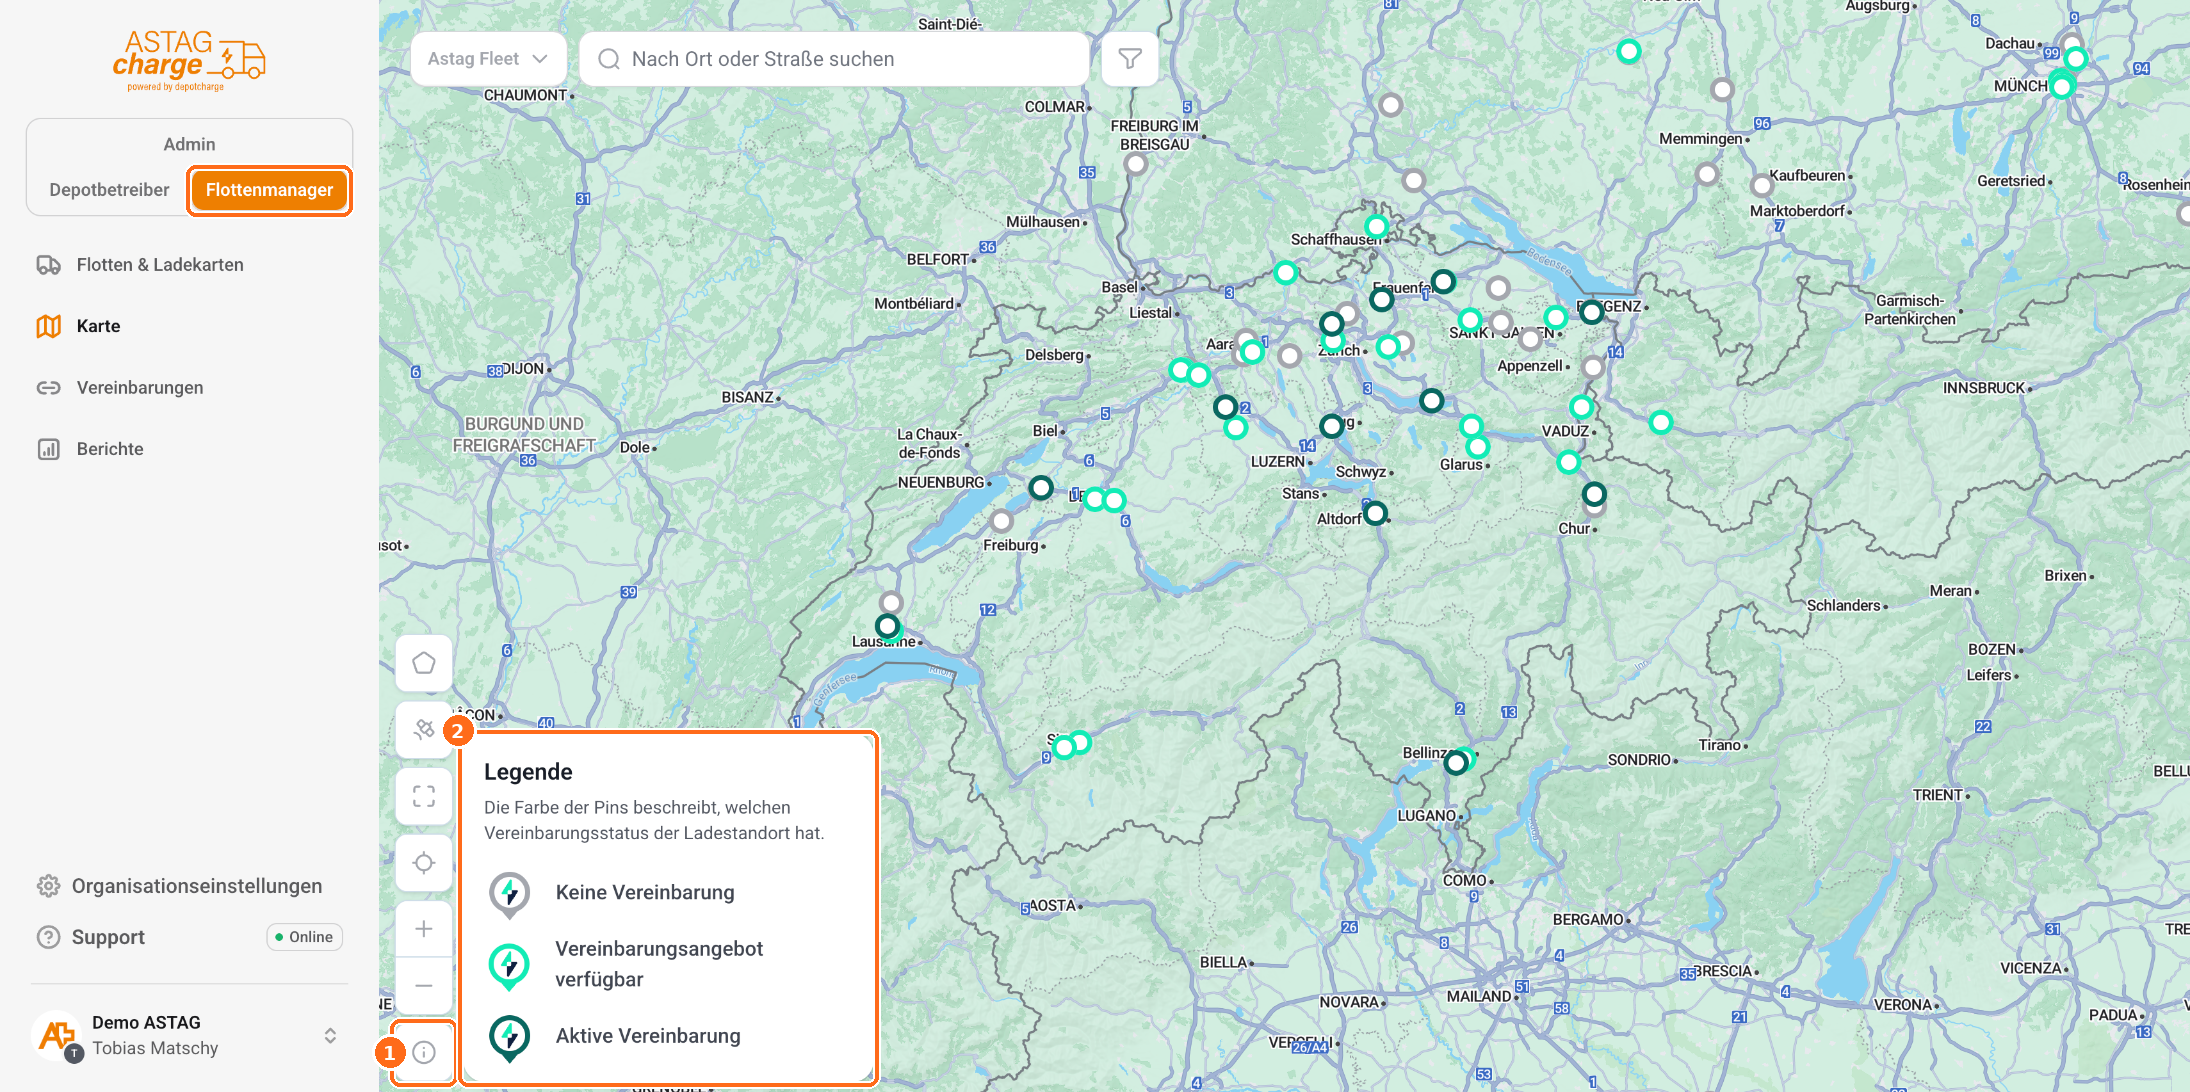Toggle fullscreen map view
This screenshot has width=2190, height=1092.
click(424, 796)
